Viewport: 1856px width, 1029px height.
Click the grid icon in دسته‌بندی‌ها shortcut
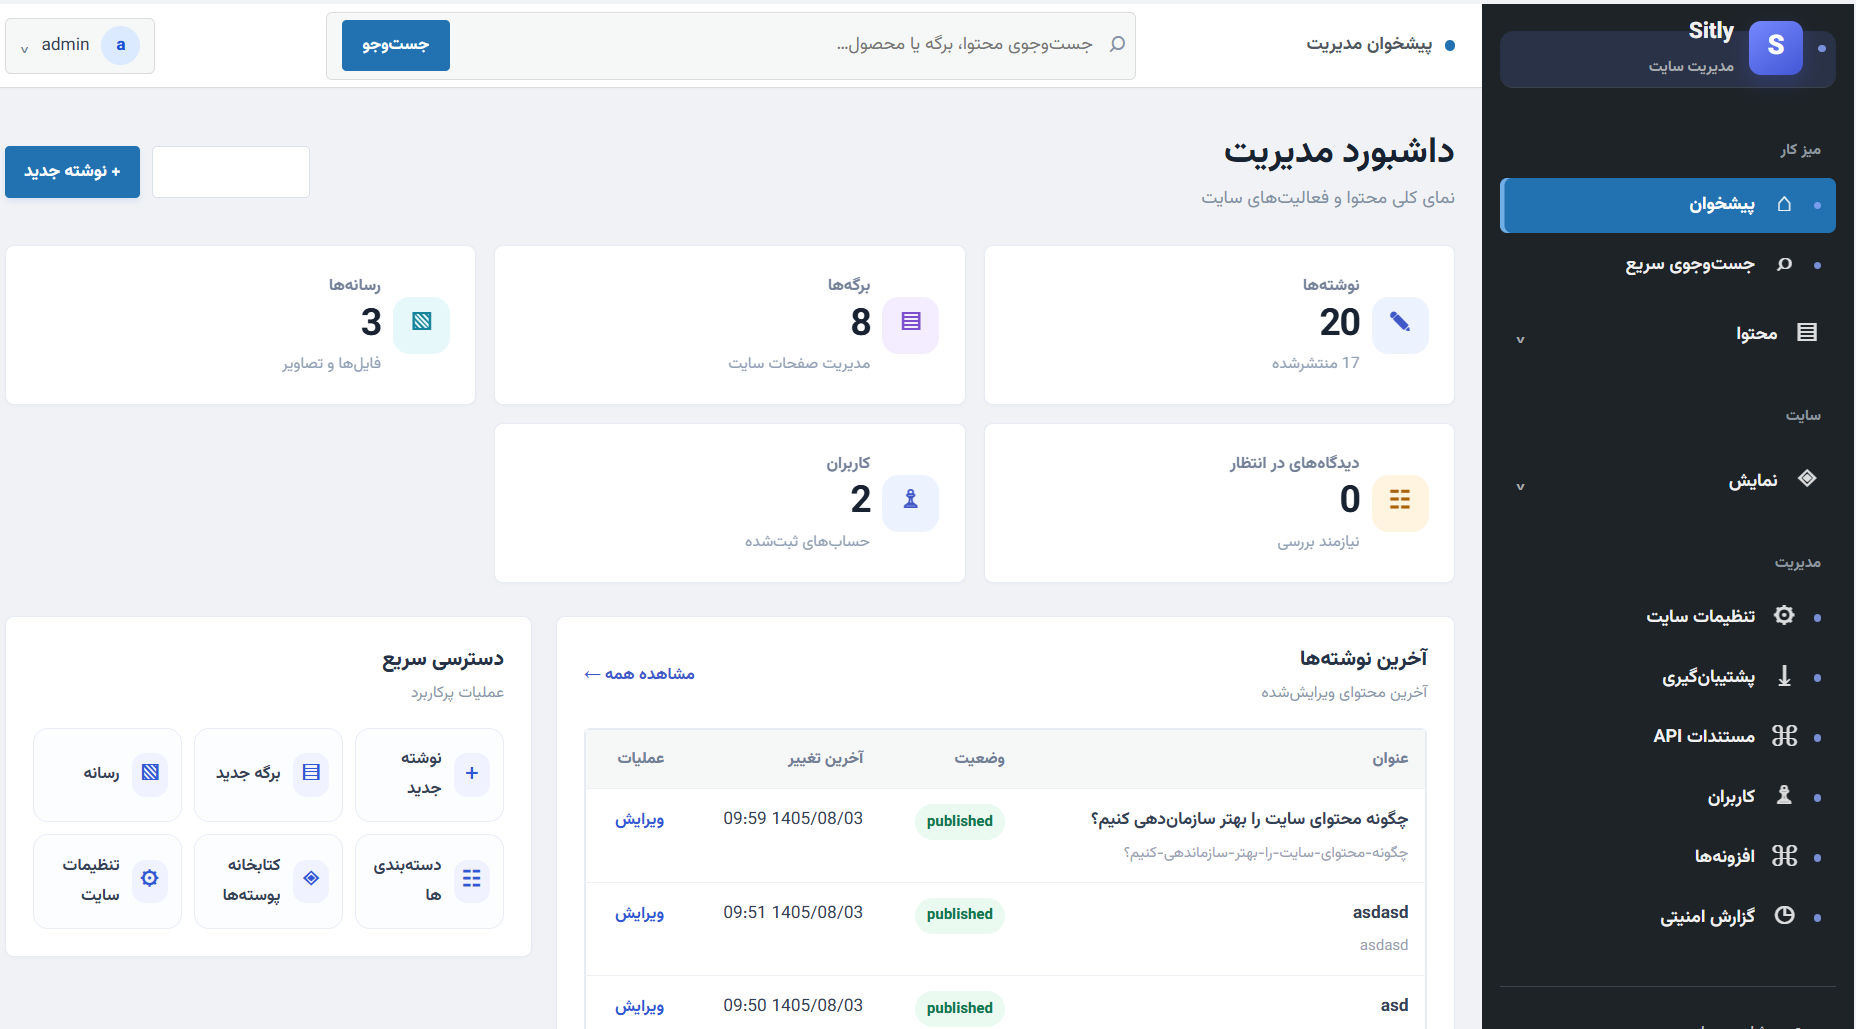(472, 879)
